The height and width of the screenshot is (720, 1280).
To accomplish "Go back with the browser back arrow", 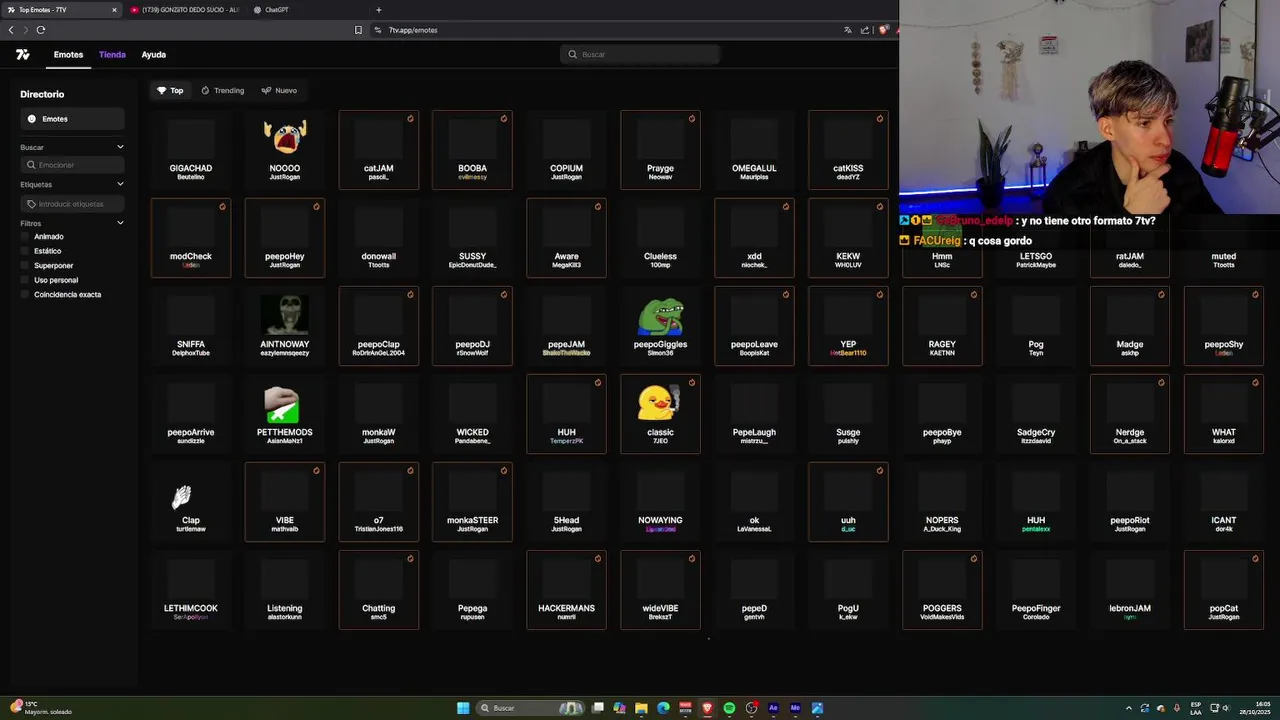I will click(11, 30).
